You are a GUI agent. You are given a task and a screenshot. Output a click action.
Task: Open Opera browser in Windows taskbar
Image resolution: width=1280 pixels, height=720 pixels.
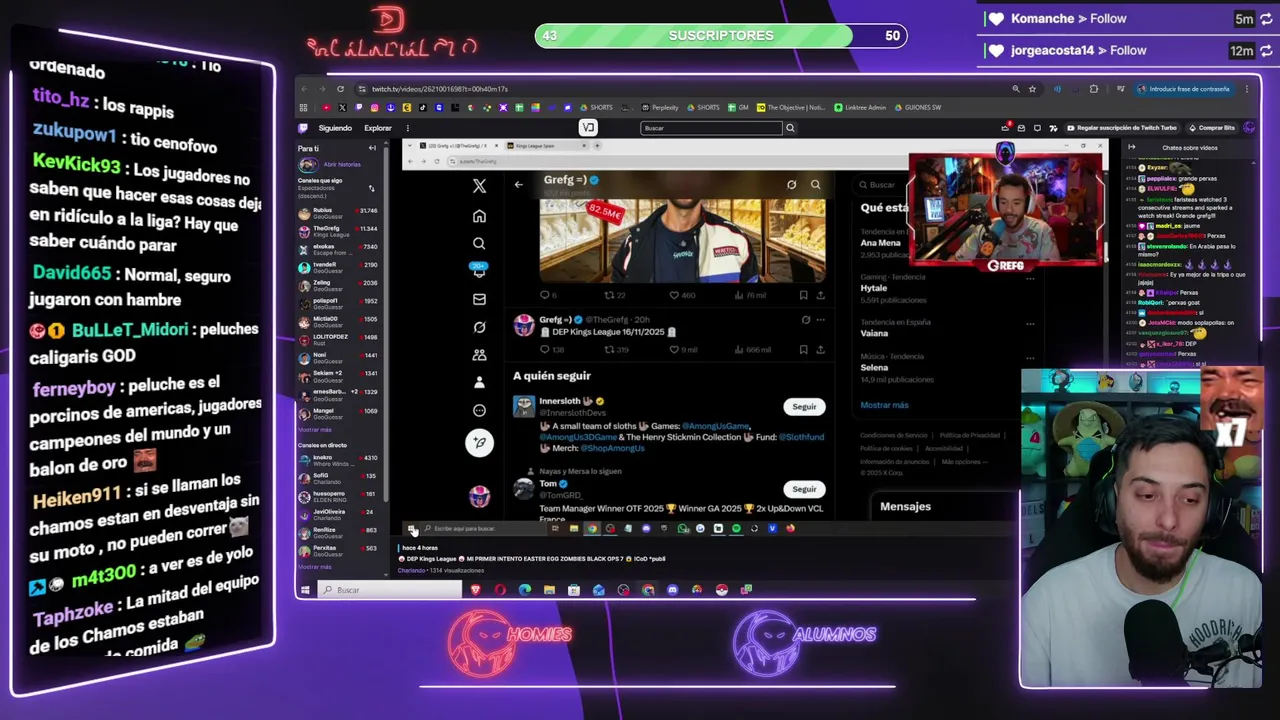pyautogui.click(x=500, y=590)
